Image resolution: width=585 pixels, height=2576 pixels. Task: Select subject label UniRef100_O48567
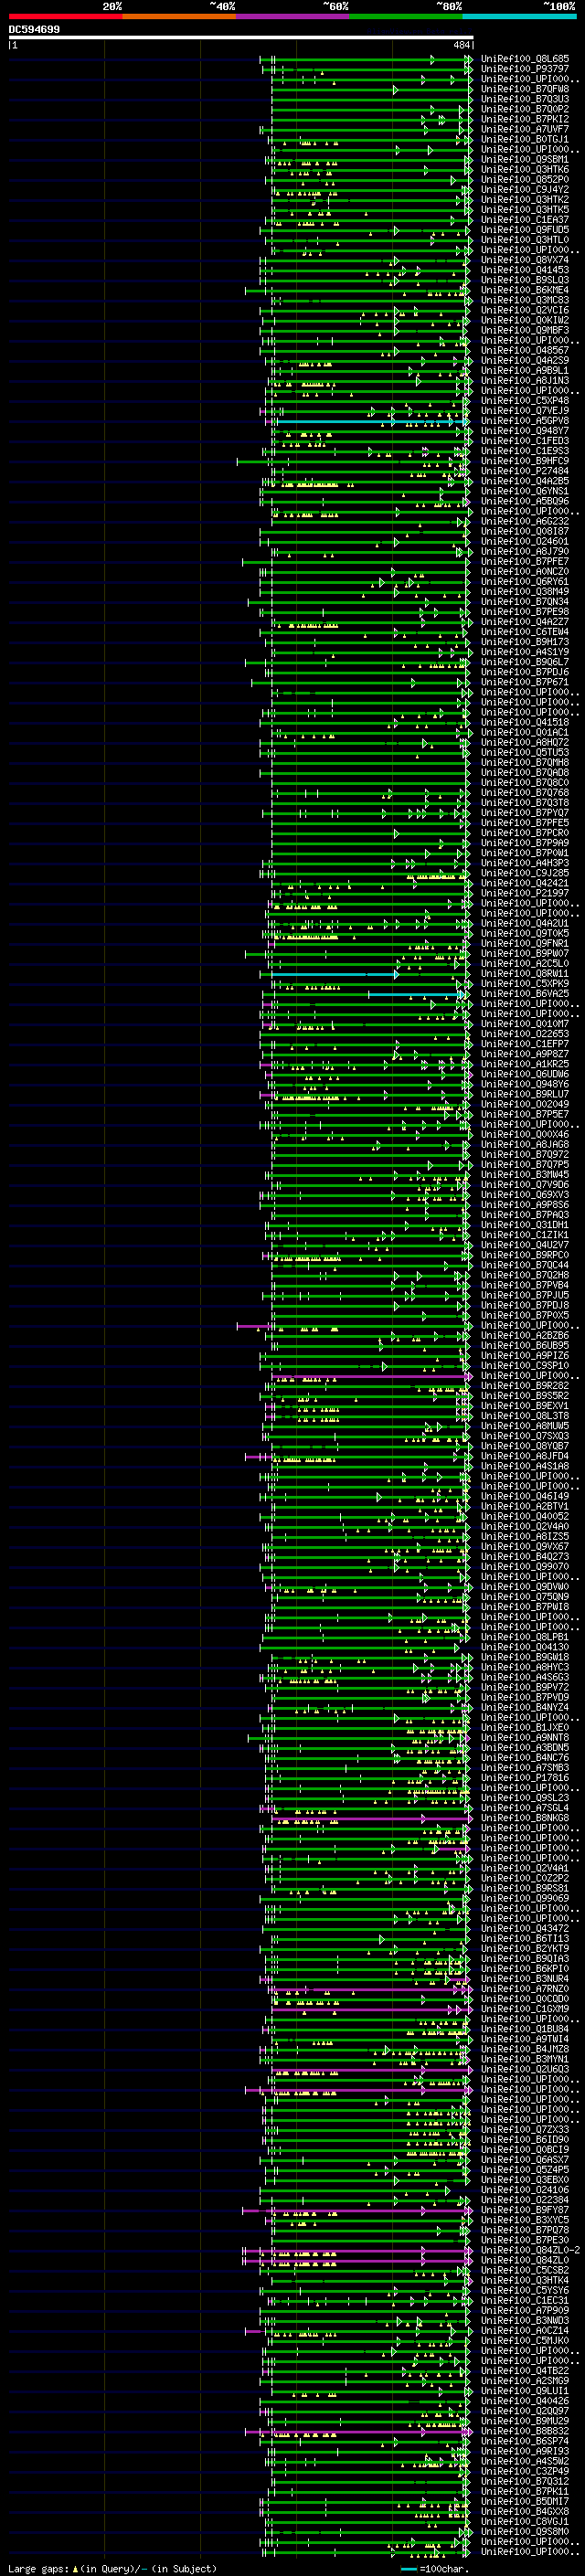[525, 351]
